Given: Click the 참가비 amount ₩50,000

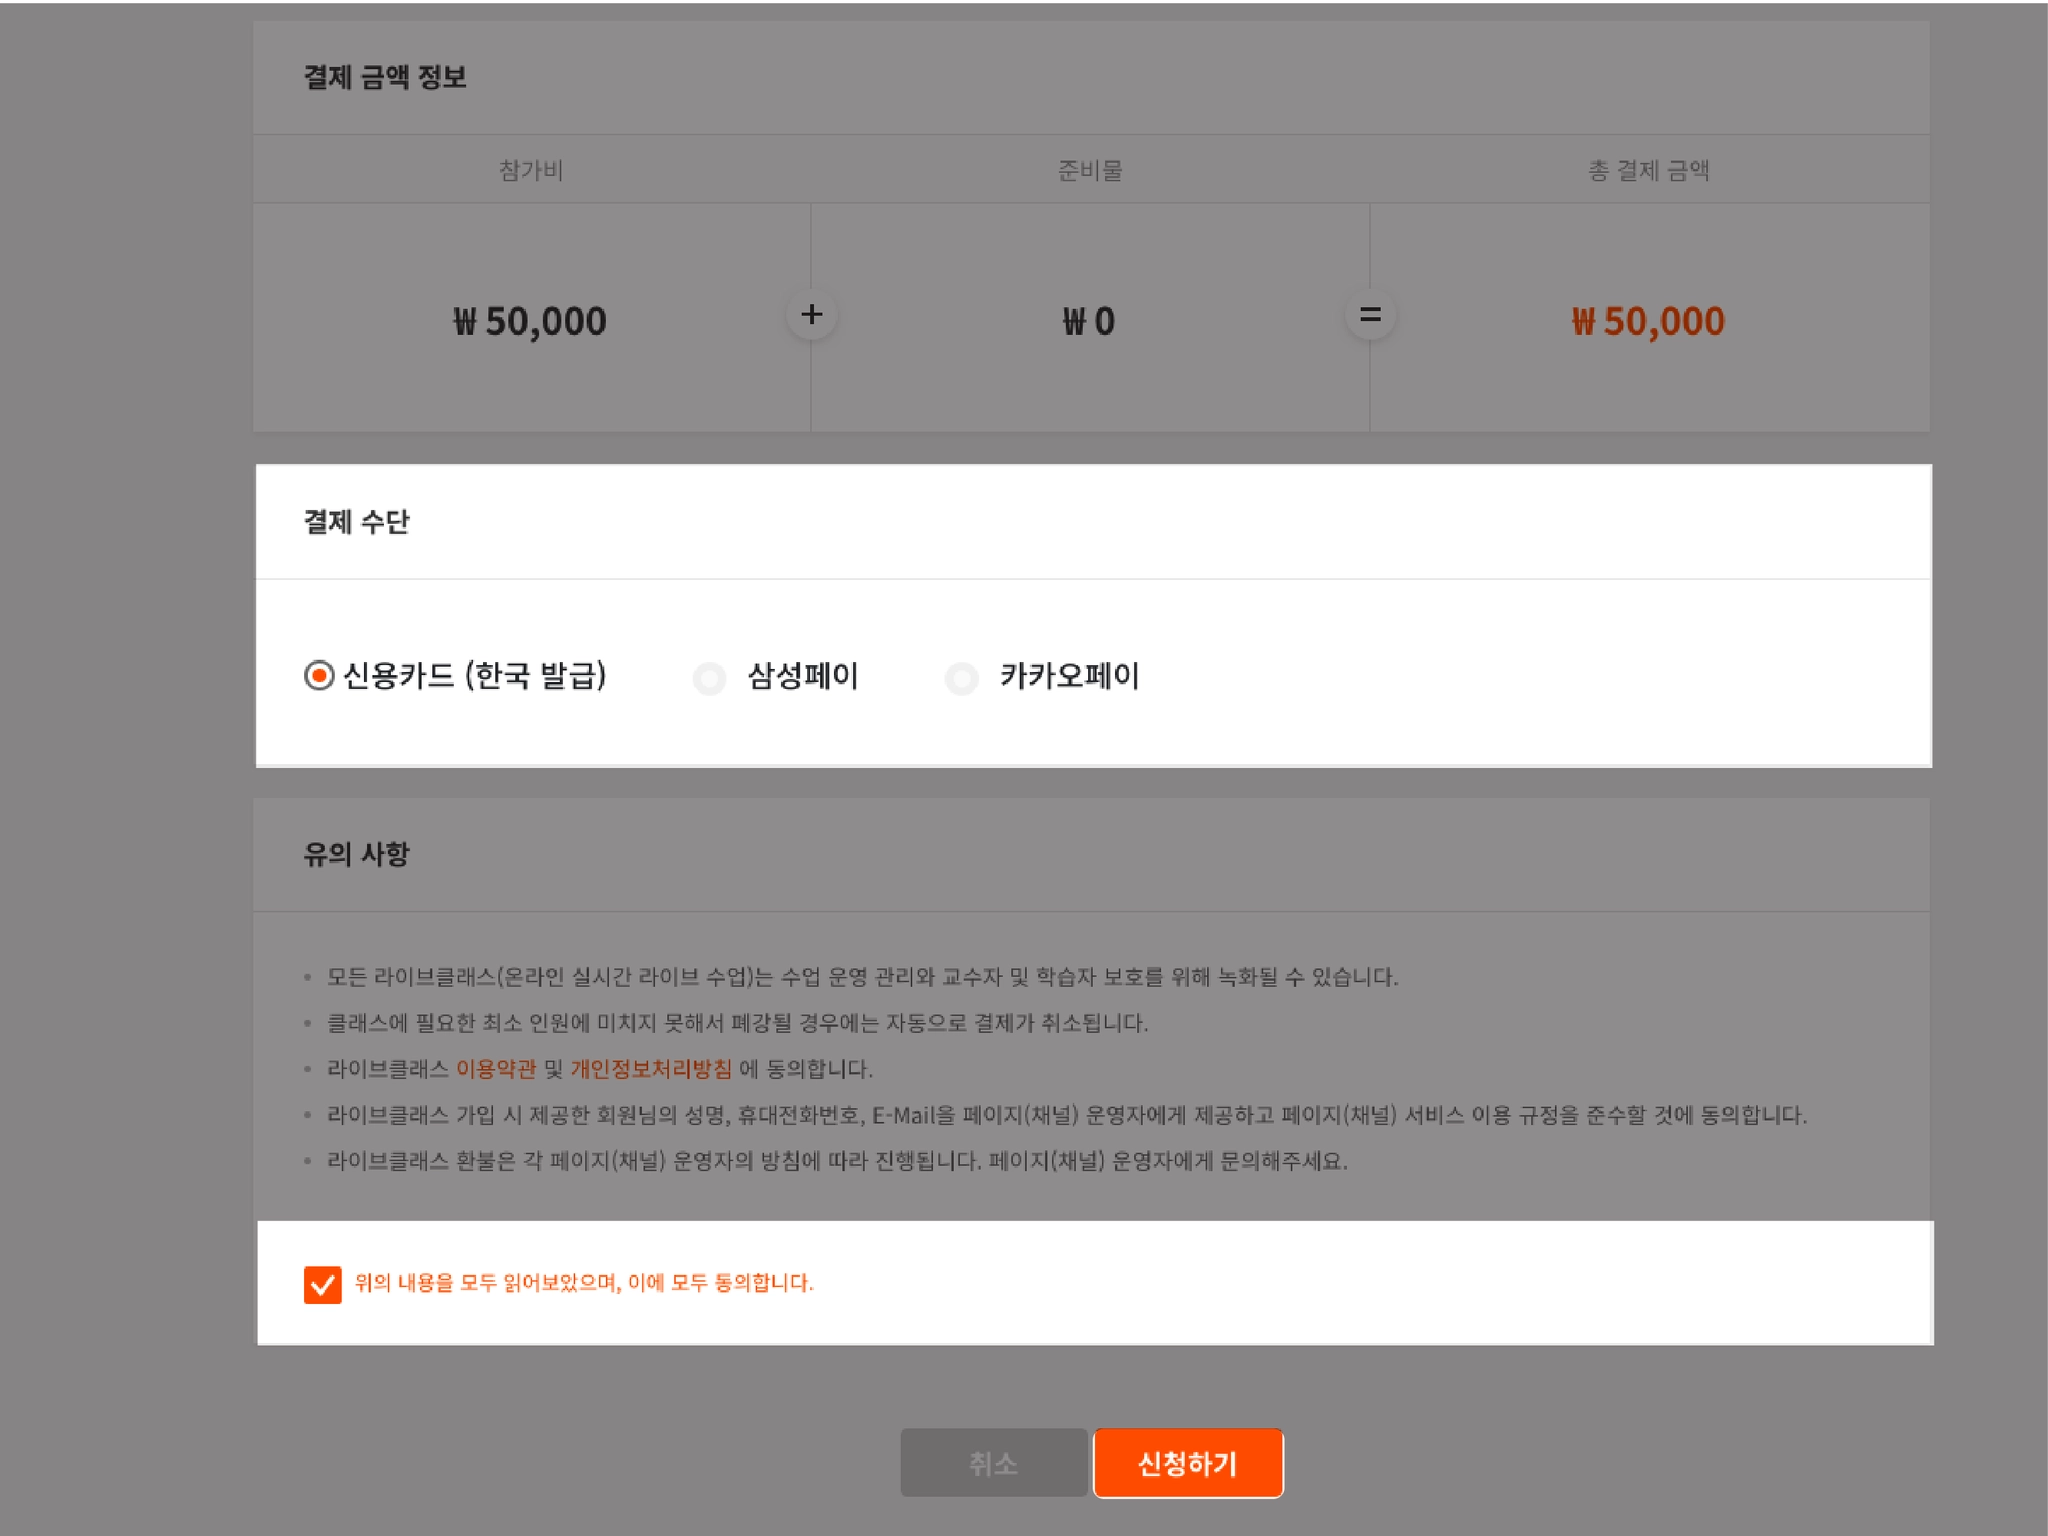Looking at the screenshot, I should (x=530, y=321).
